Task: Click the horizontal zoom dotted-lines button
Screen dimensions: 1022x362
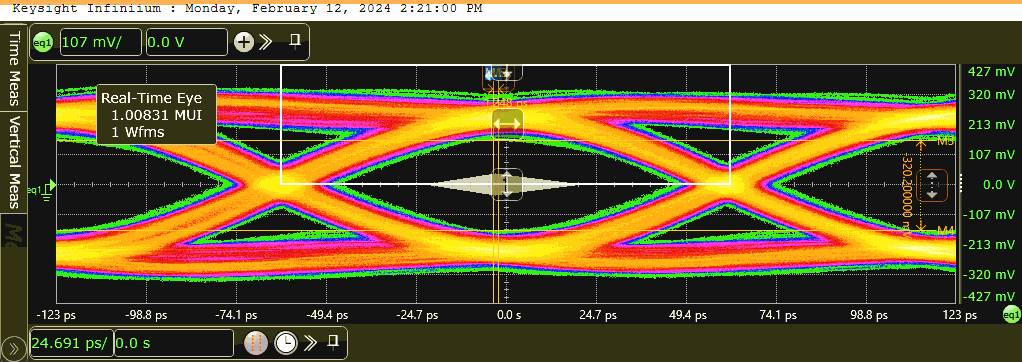Action: click(256, 342)
